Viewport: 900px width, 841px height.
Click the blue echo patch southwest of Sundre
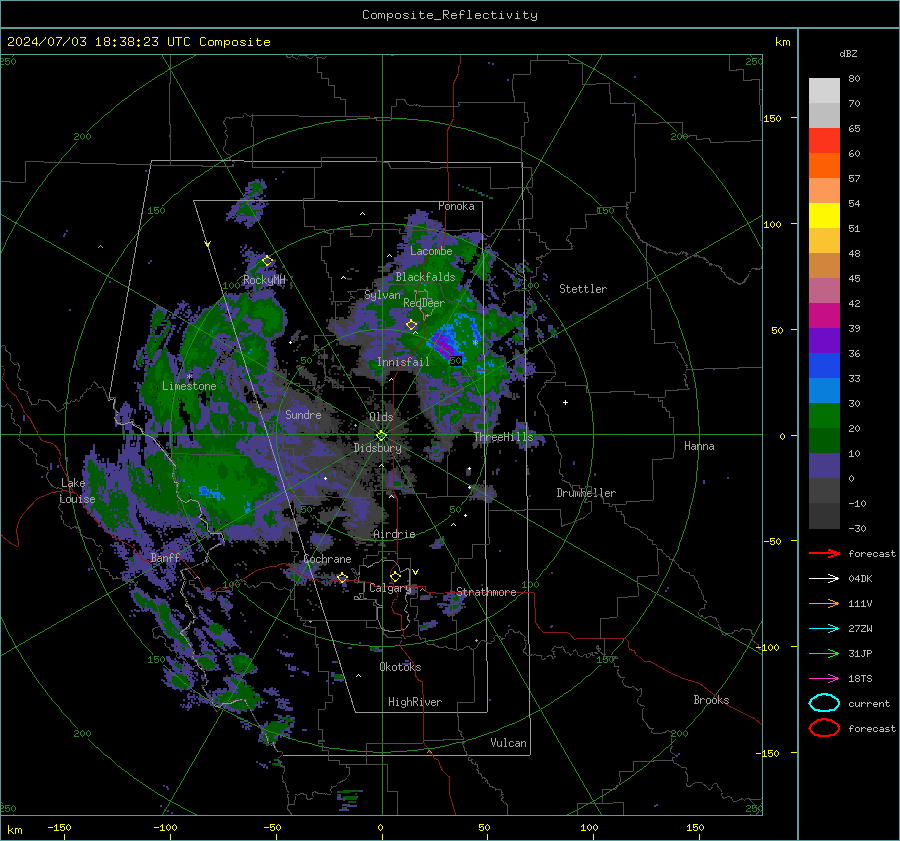point(210,493)
